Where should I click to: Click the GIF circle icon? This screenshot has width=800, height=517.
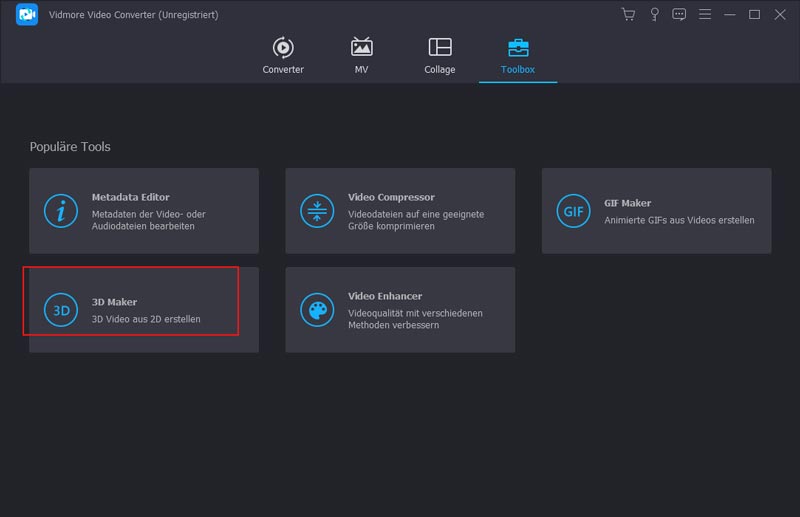click(573, 211)
